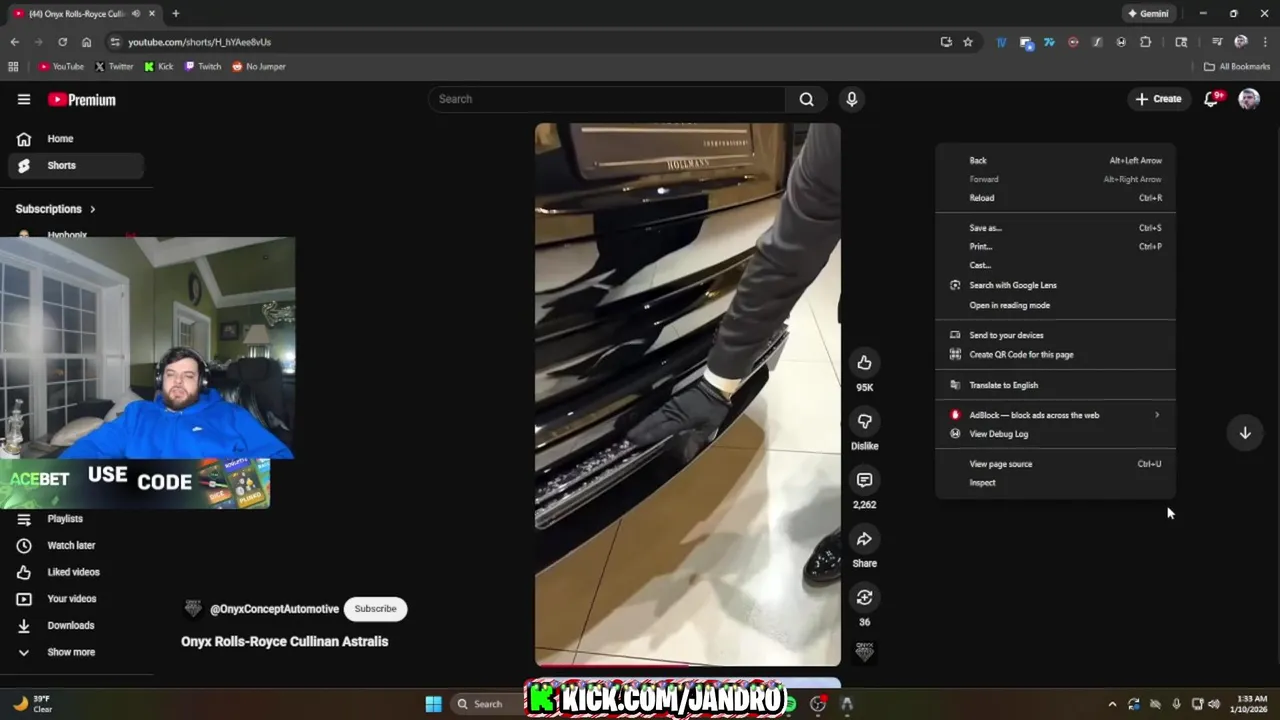The image size is (1280, 720).
Task: Open the Chrome extensions puzzle icon
Action: (1145, 42)
